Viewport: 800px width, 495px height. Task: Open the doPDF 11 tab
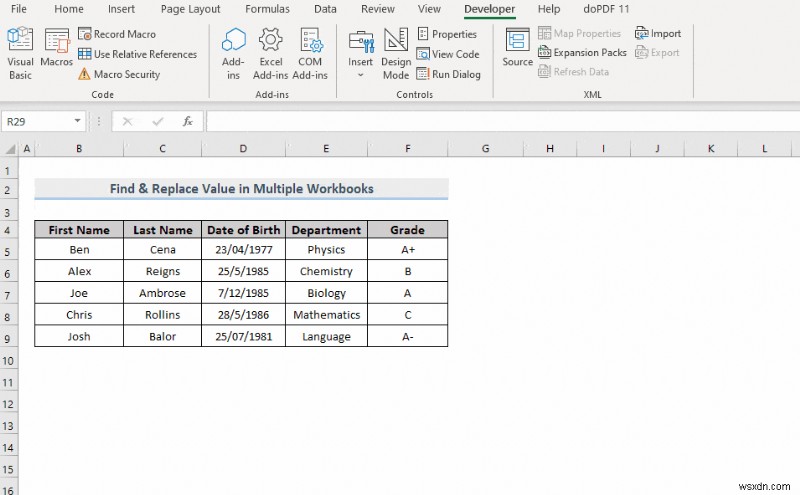(606, 9)
